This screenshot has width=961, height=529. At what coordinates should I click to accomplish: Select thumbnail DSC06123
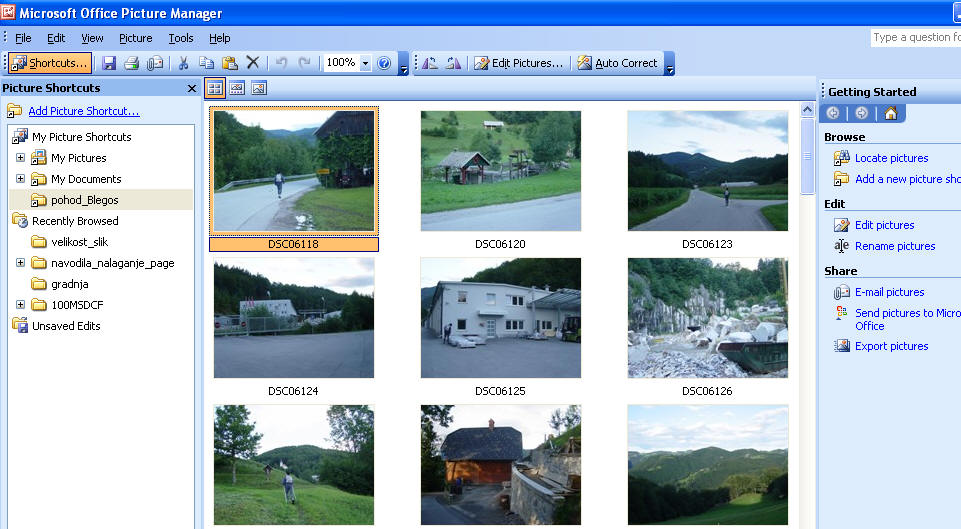coord(708,171)
